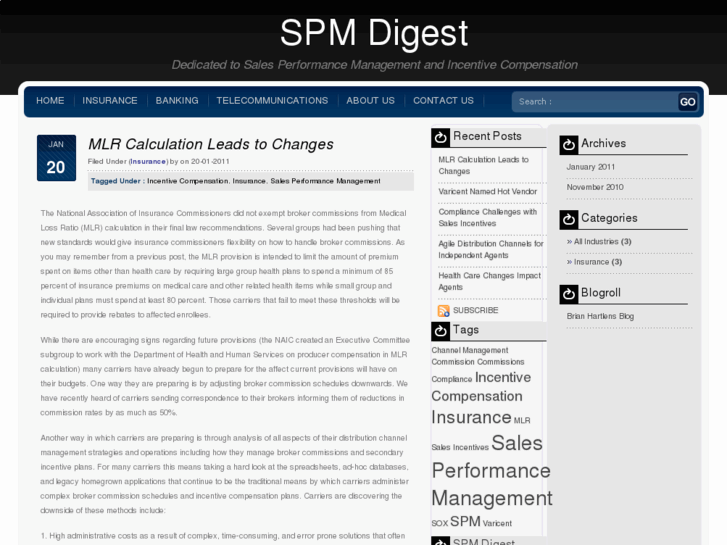727x545 pixels.
Task: Go to the BANKING section
Action: [x=177, y=101]
